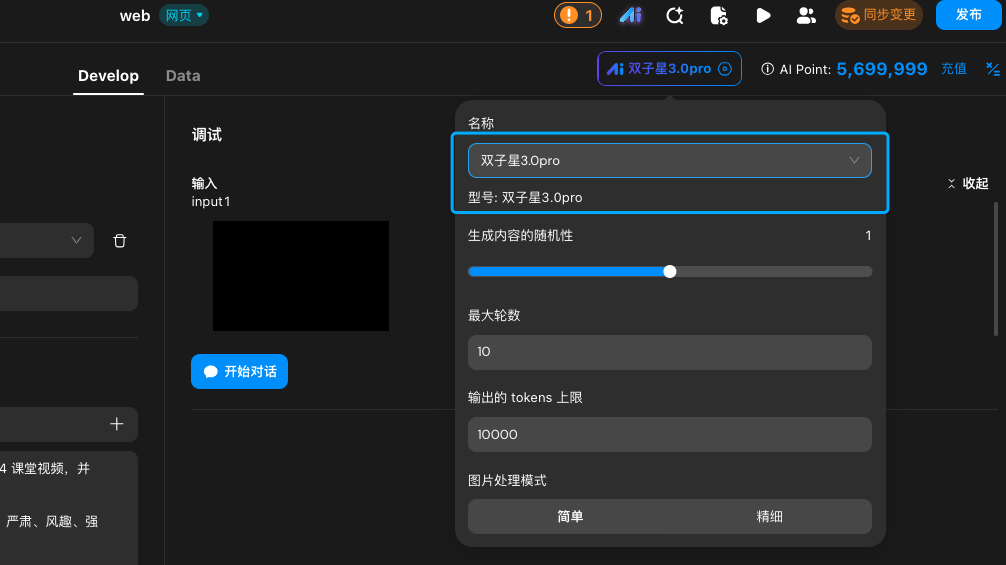
Task: Click the blue 发布 publish button
Action: pos(968,15)
